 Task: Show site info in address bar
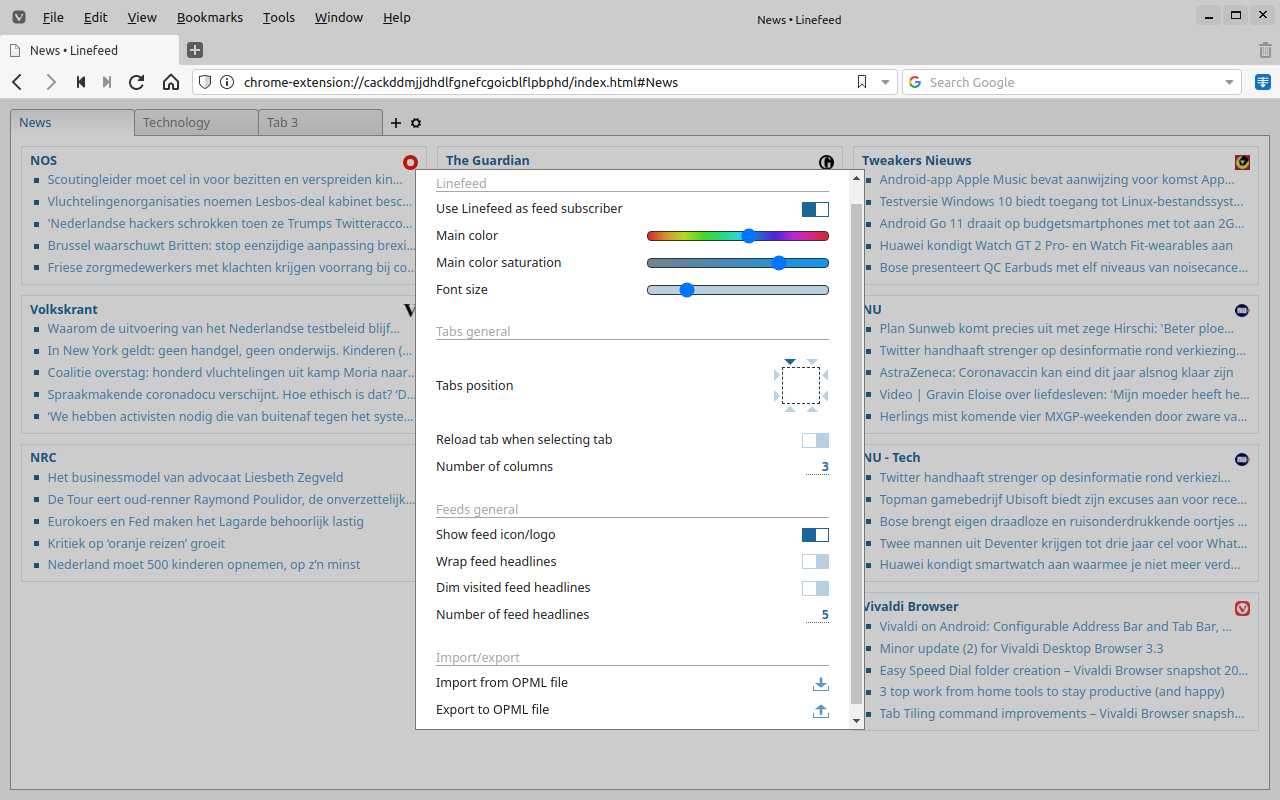pyautogui.click(x=227, y=82)
